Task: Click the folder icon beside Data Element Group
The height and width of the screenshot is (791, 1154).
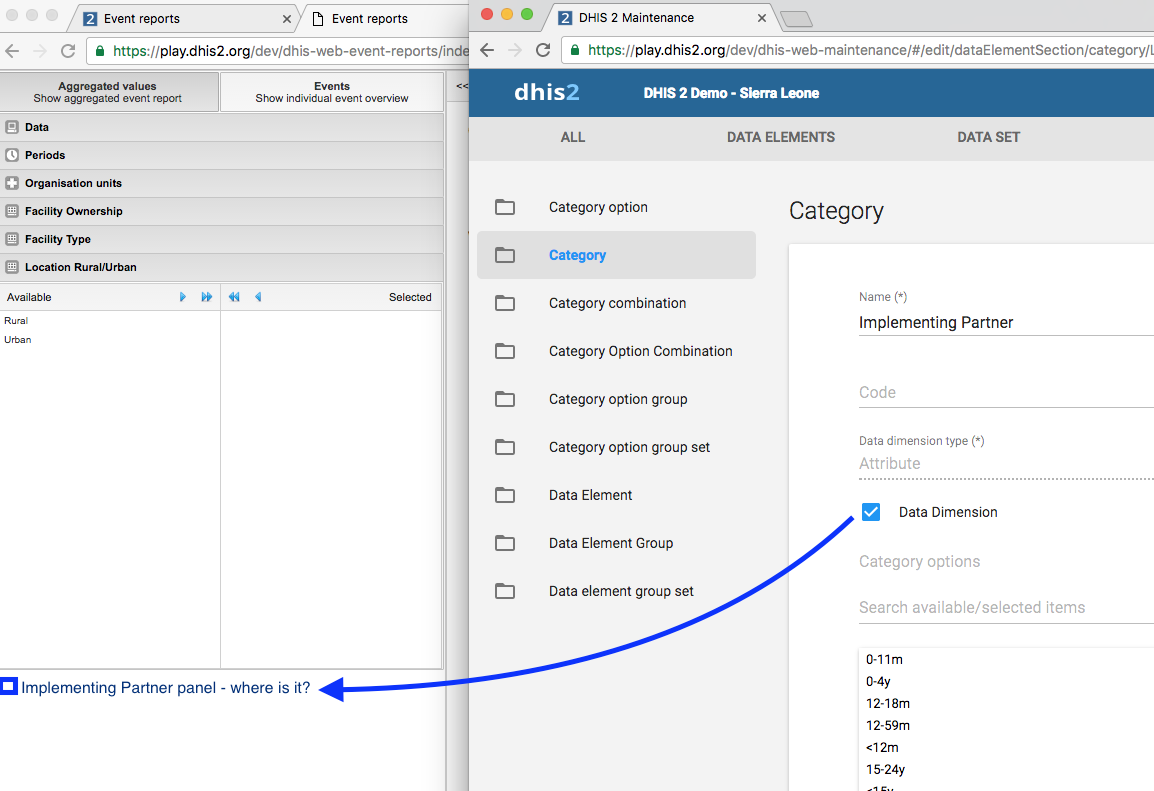Action: (x=505, y=543)
